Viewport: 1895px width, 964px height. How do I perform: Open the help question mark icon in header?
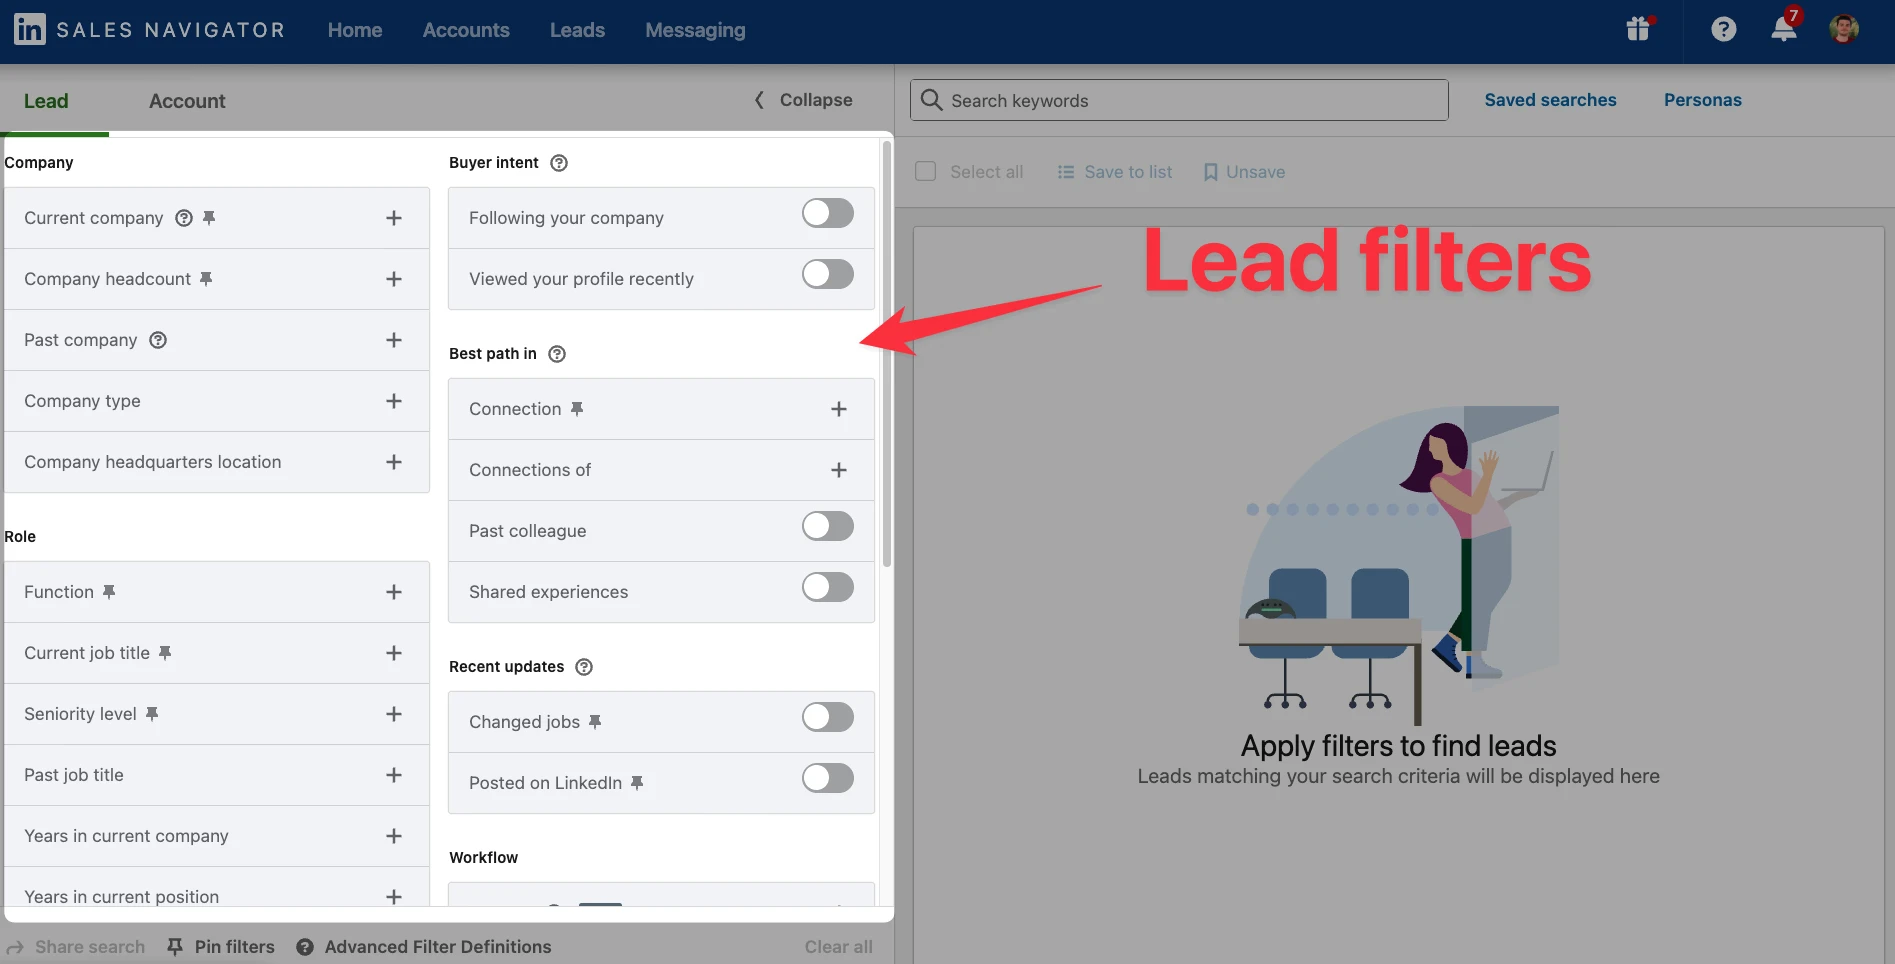coord(1723,29)
